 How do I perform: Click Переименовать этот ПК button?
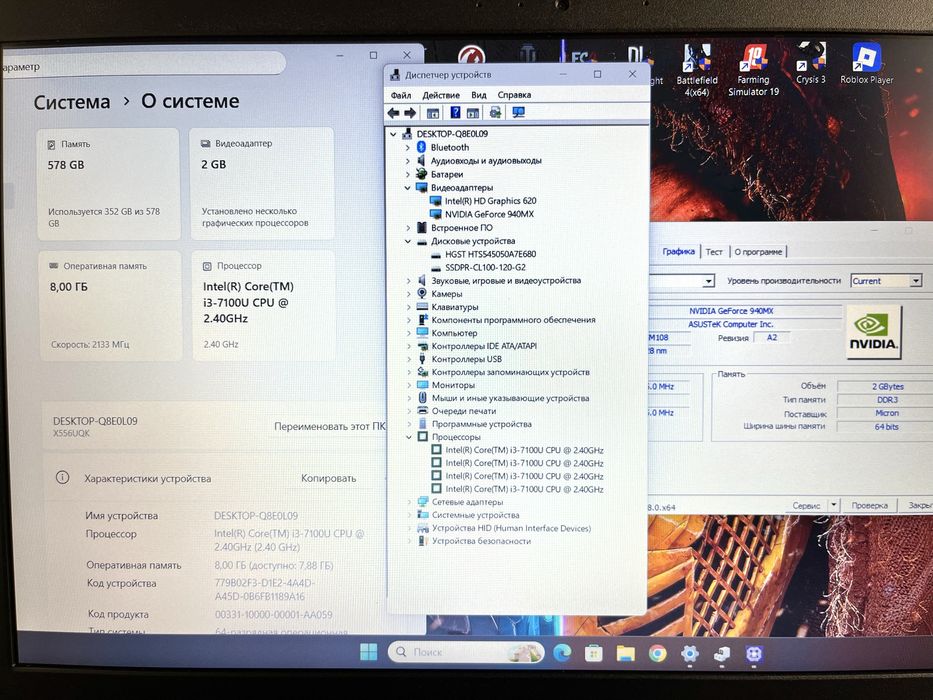click(329, 426)
